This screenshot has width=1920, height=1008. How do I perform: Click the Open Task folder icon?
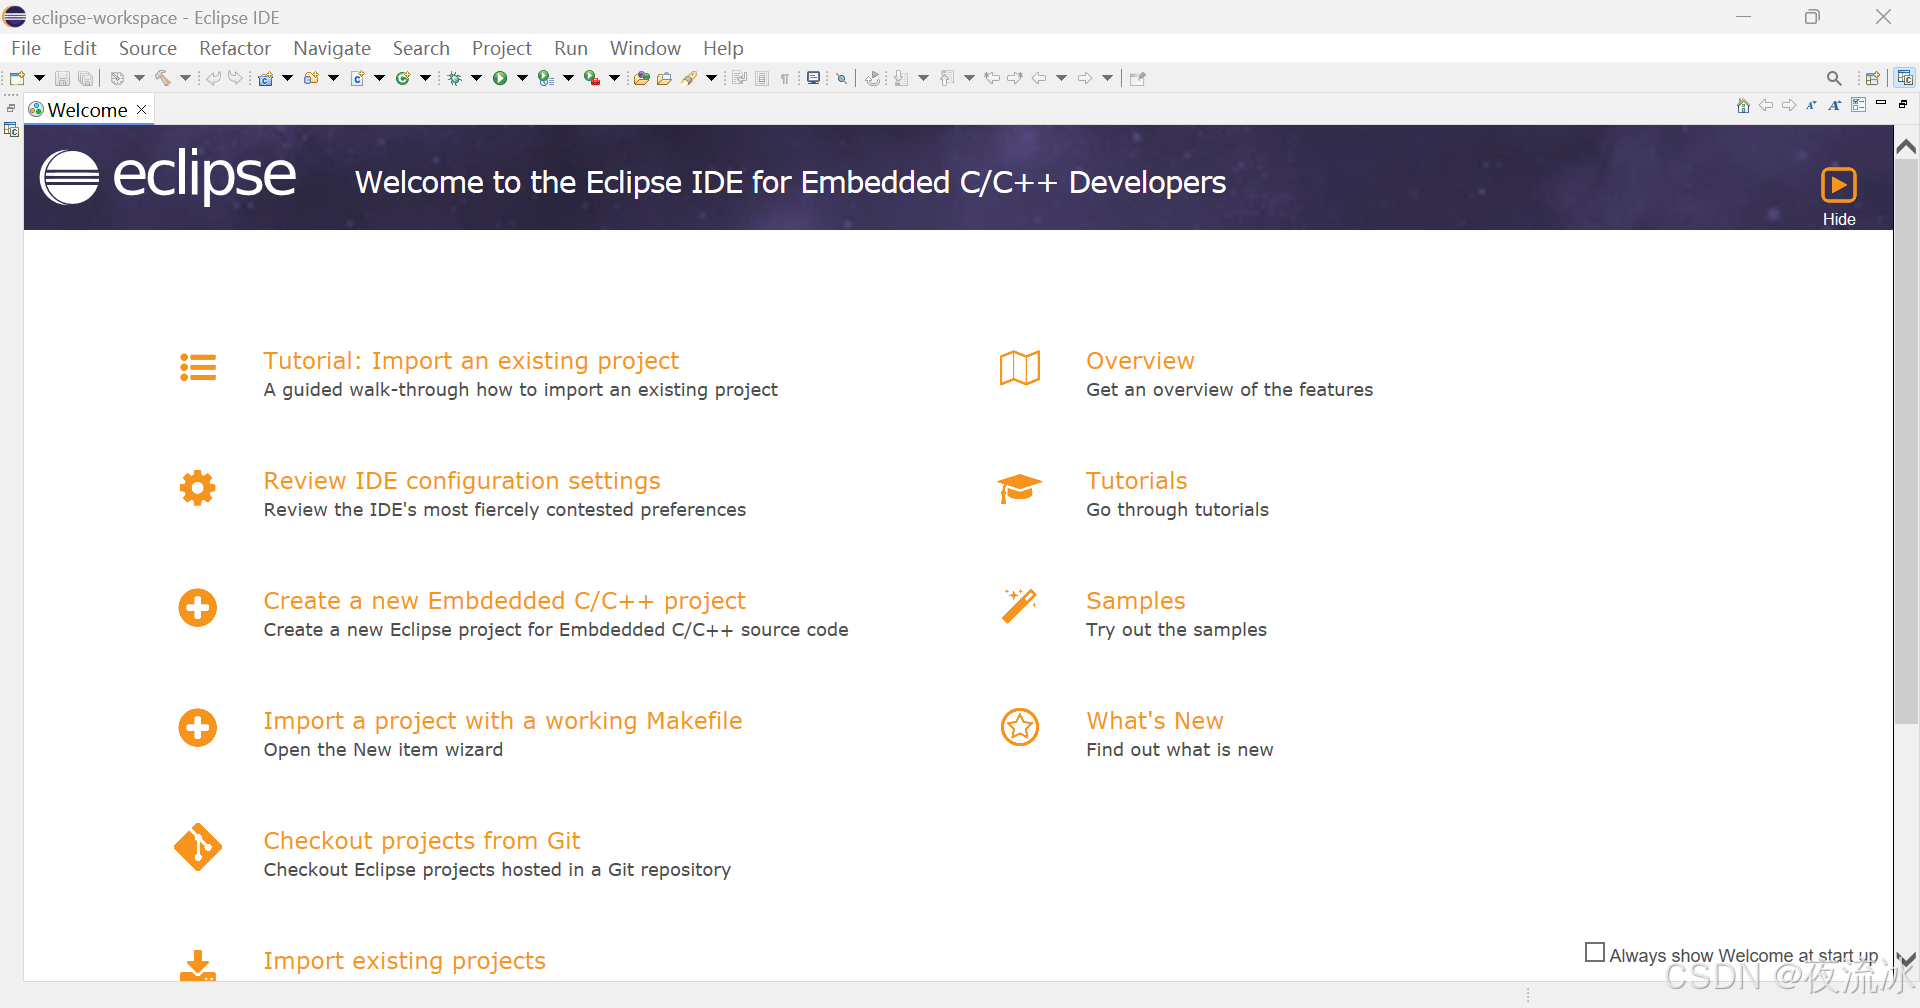click(664, 78)
